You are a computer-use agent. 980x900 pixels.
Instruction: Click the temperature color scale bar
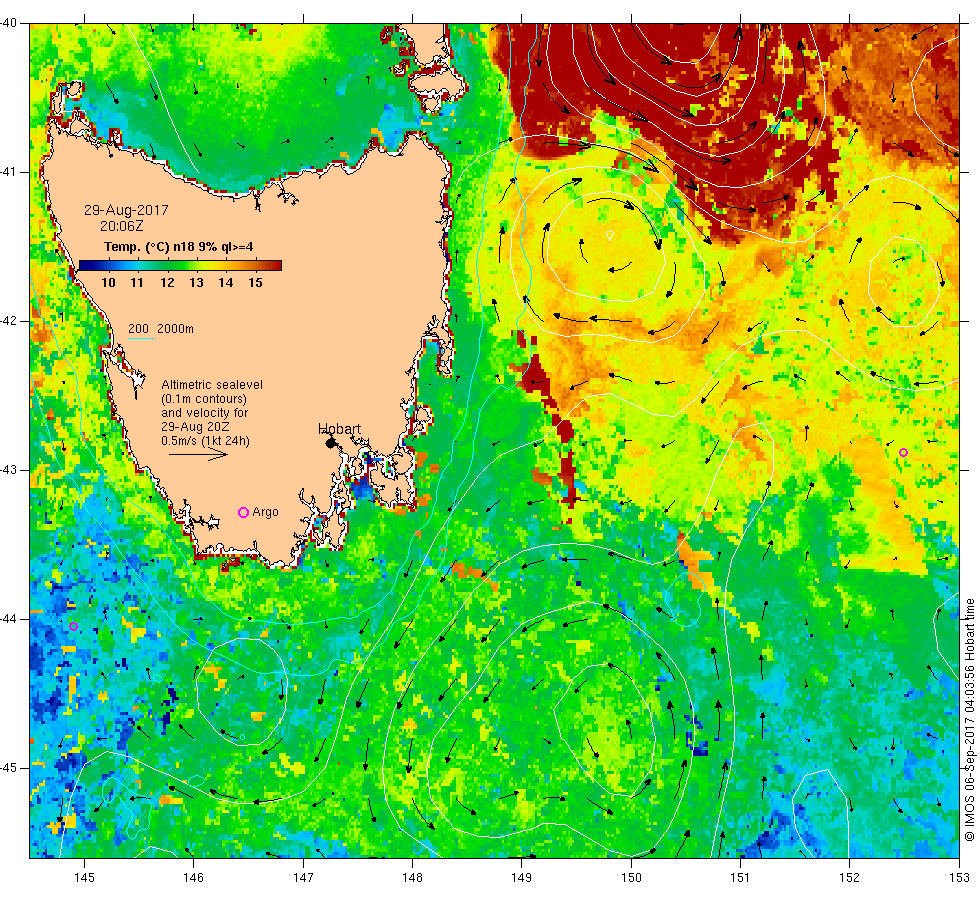[180, 266]
